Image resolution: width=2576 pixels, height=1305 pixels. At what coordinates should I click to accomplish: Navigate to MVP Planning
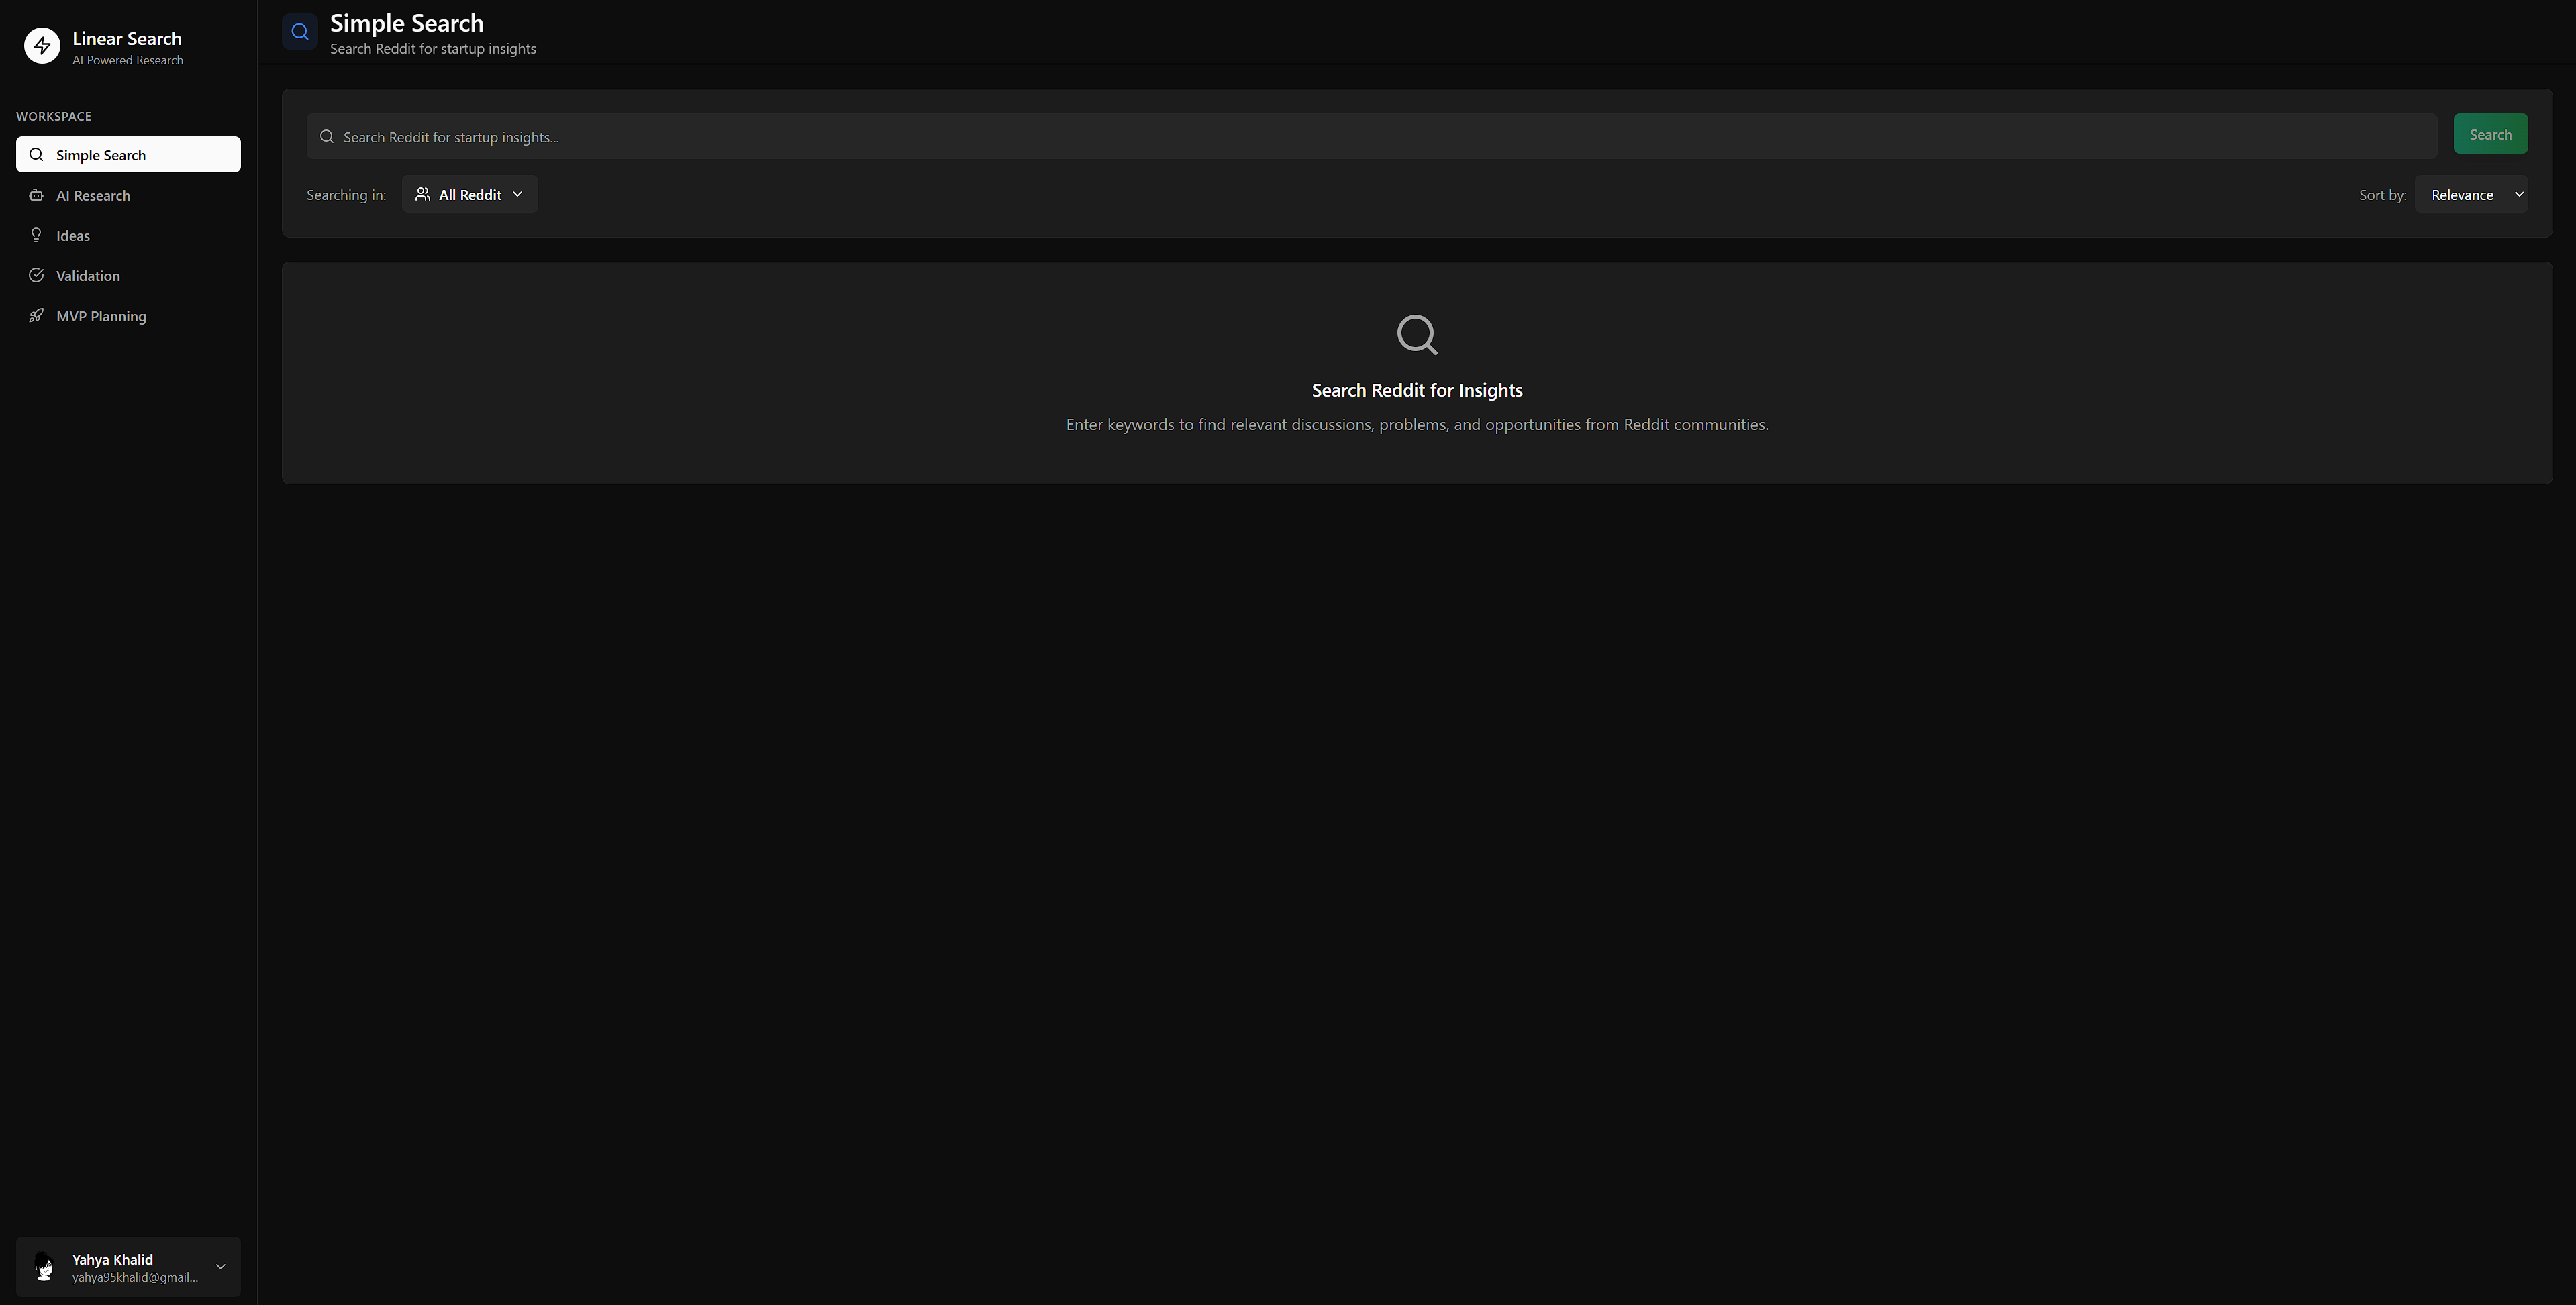pos(101,316)
